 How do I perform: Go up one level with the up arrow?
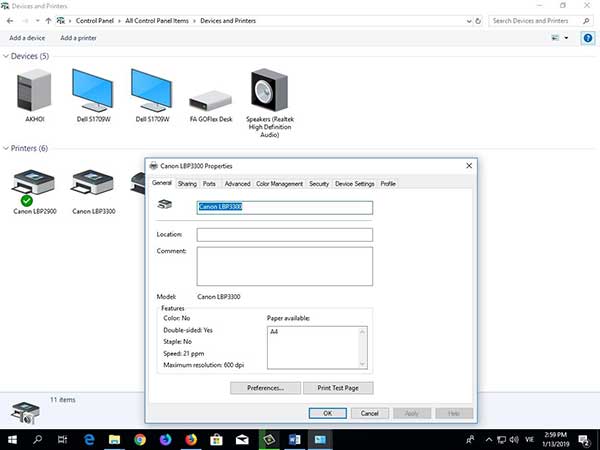(48, 21)
